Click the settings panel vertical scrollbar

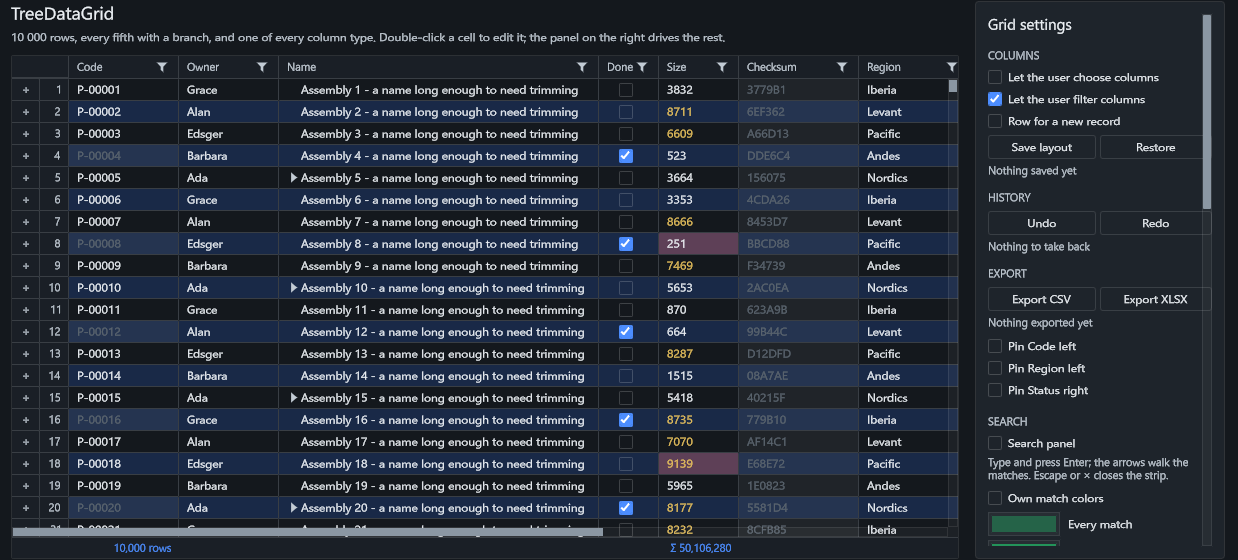click(x=1207, y=110)
